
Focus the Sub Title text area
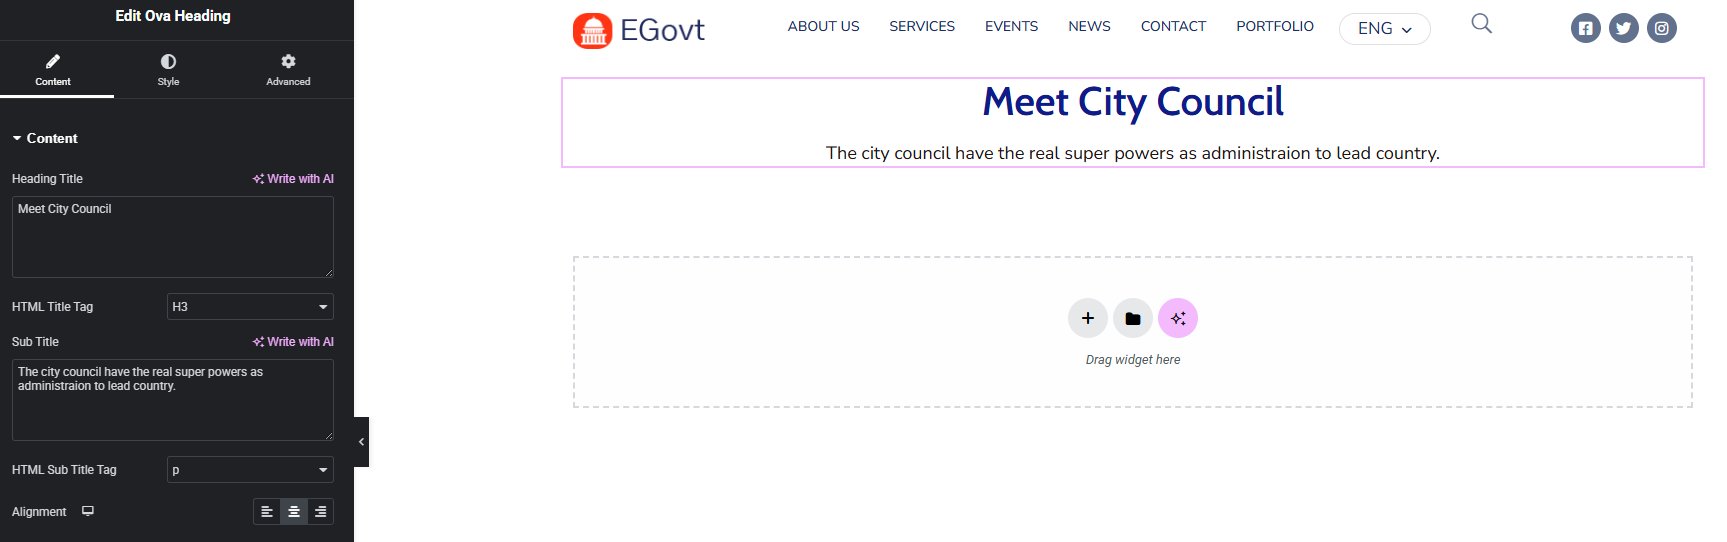tap(173, 400)
